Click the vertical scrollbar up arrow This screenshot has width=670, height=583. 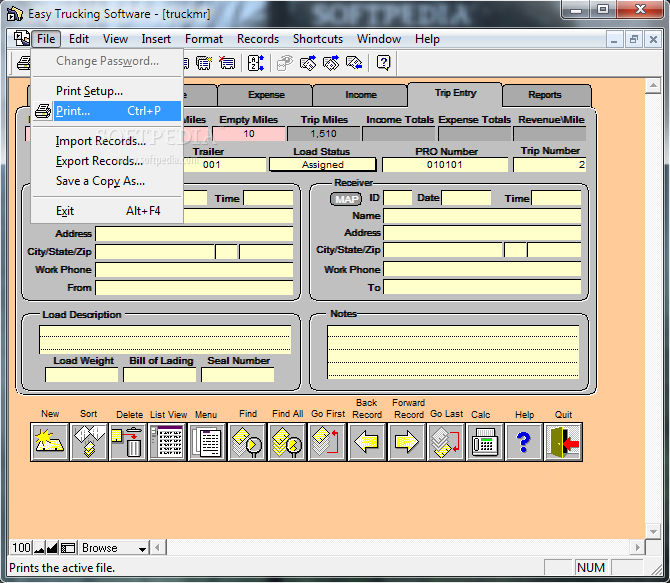[653, 86]
